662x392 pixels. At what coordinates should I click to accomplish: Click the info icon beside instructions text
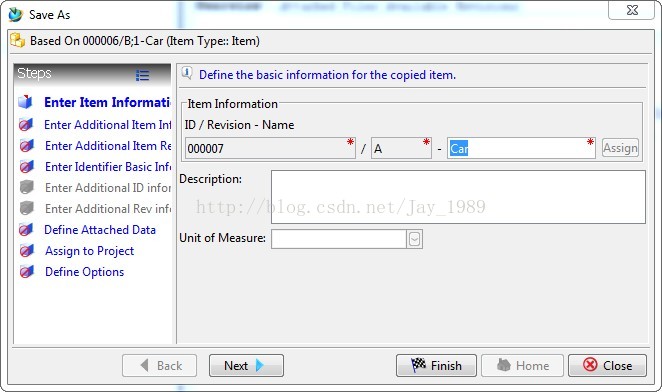pyautogui.click(x=187, y=74)
